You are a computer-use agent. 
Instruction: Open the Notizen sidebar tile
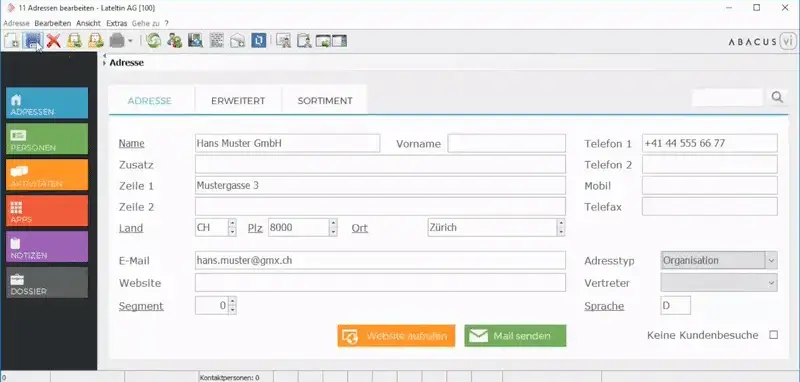click(x=47, y=247)
